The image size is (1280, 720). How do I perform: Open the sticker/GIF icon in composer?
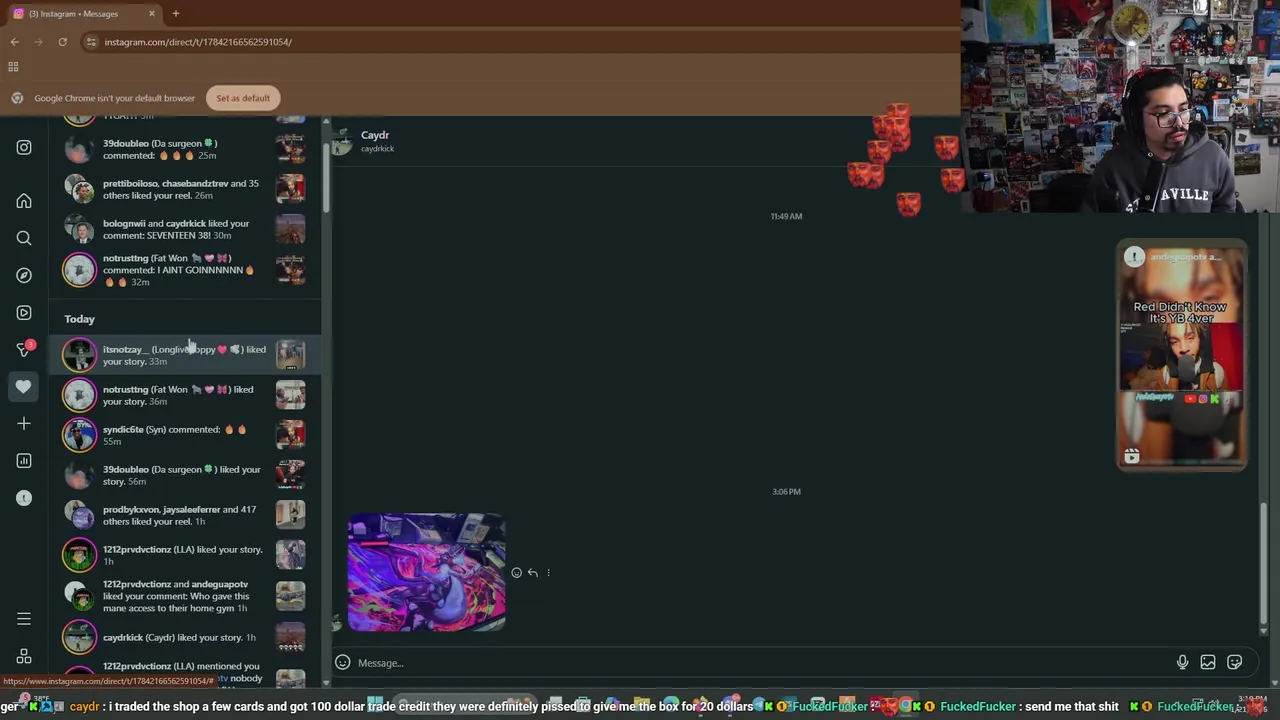tap(1234, 662)
